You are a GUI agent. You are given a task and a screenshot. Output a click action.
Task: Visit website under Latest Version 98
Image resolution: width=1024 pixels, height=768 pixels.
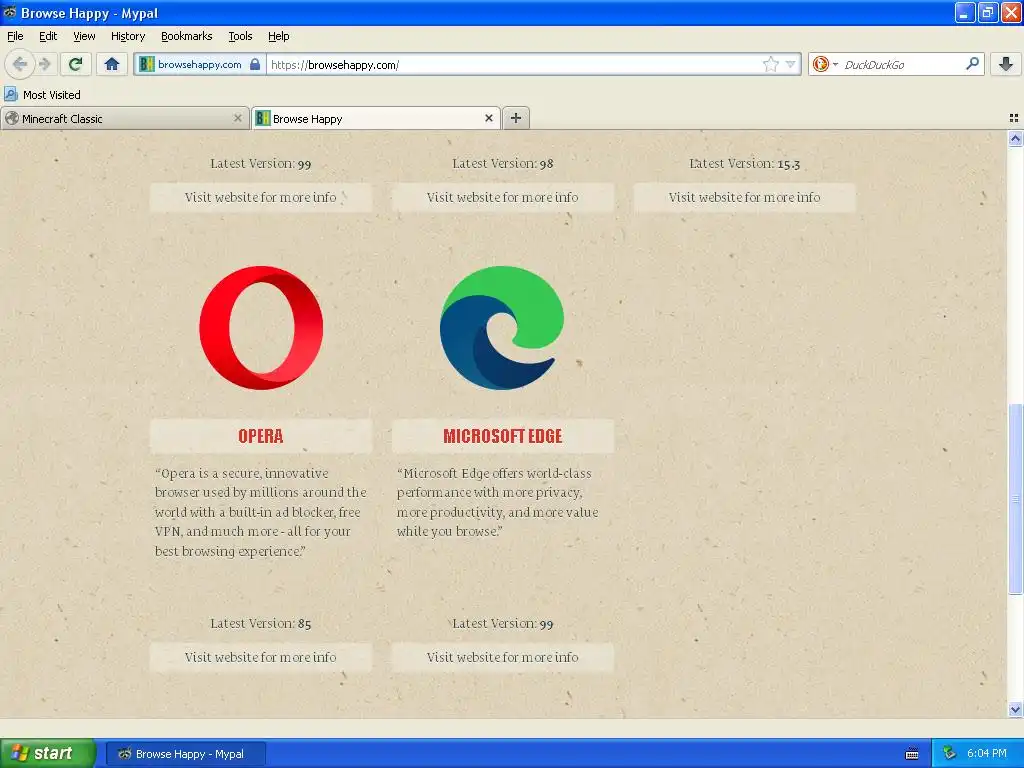coord(503,197)
